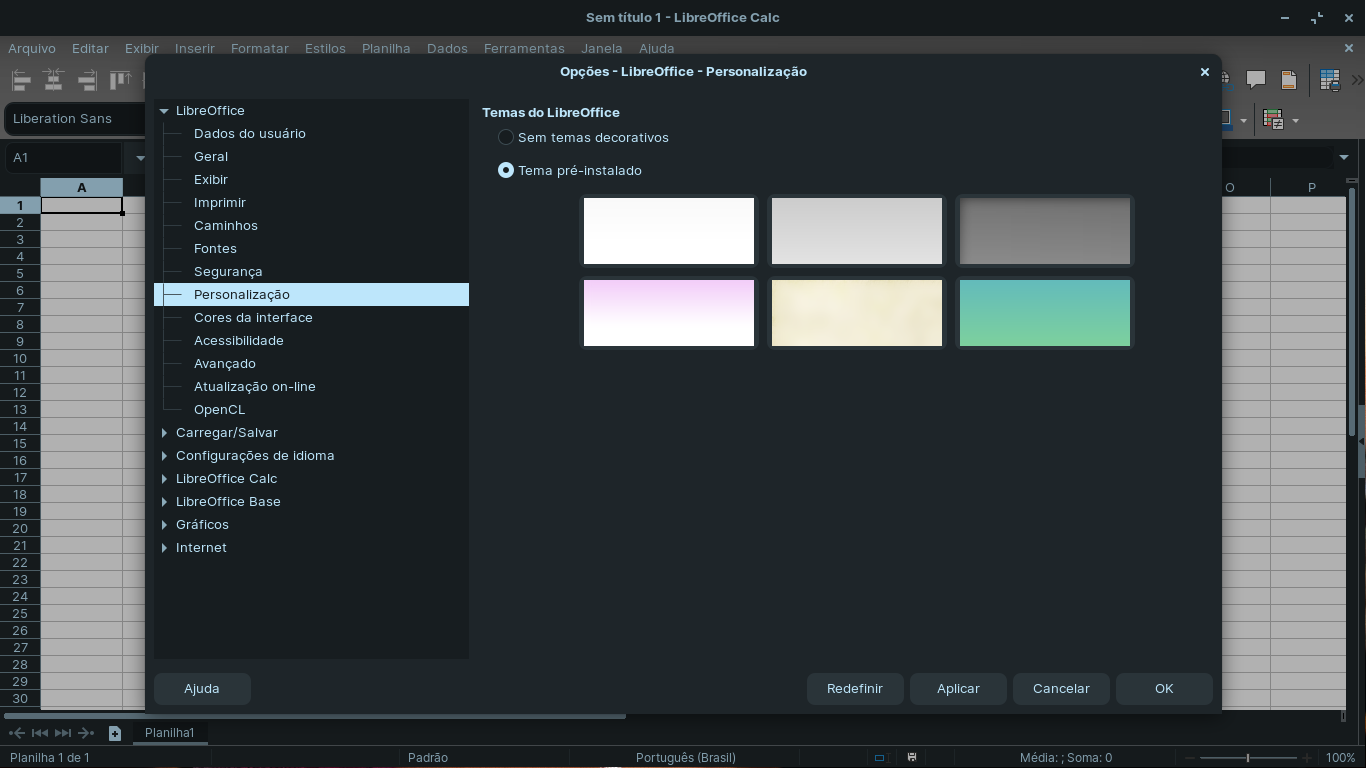Choose the pink gradient theme thumbnail
Viewport: 1366px width, 768px height.
coord(669,313)
